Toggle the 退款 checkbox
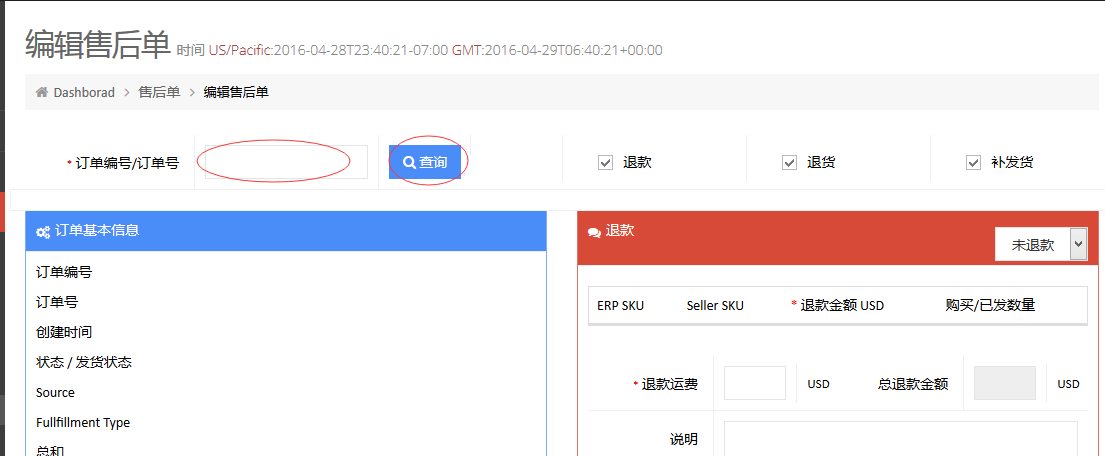This screenshot has height=456, width=1105. tap(605, 163)
